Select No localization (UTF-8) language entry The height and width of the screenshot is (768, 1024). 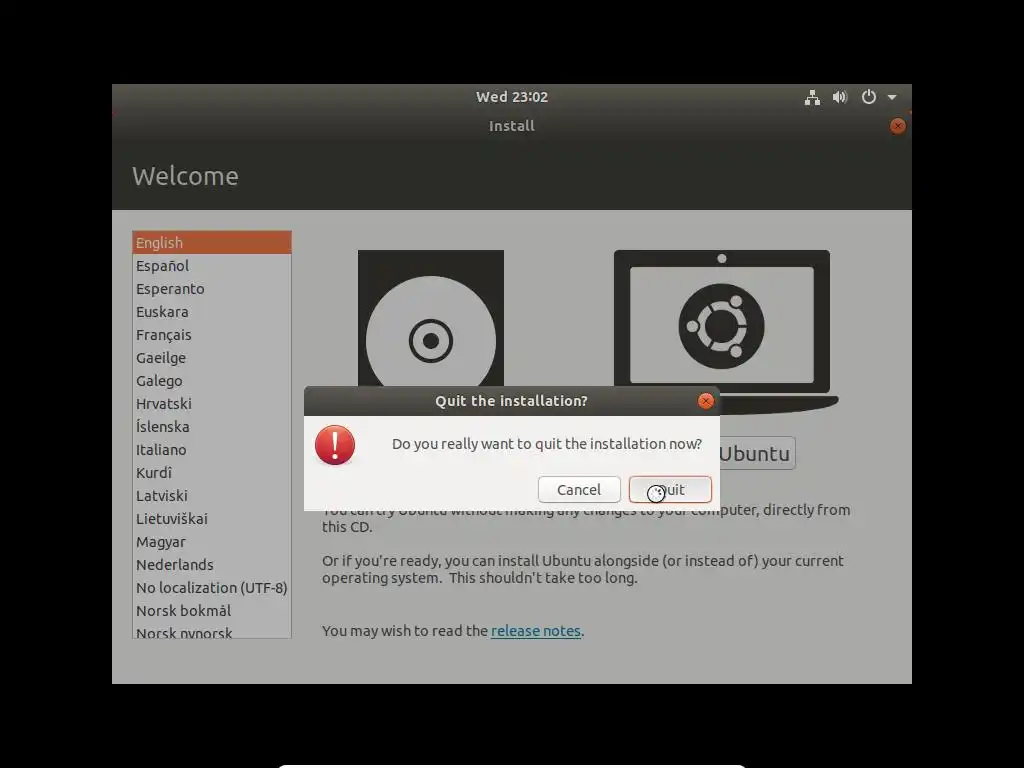pyautogui.click(x=212, y=588)
